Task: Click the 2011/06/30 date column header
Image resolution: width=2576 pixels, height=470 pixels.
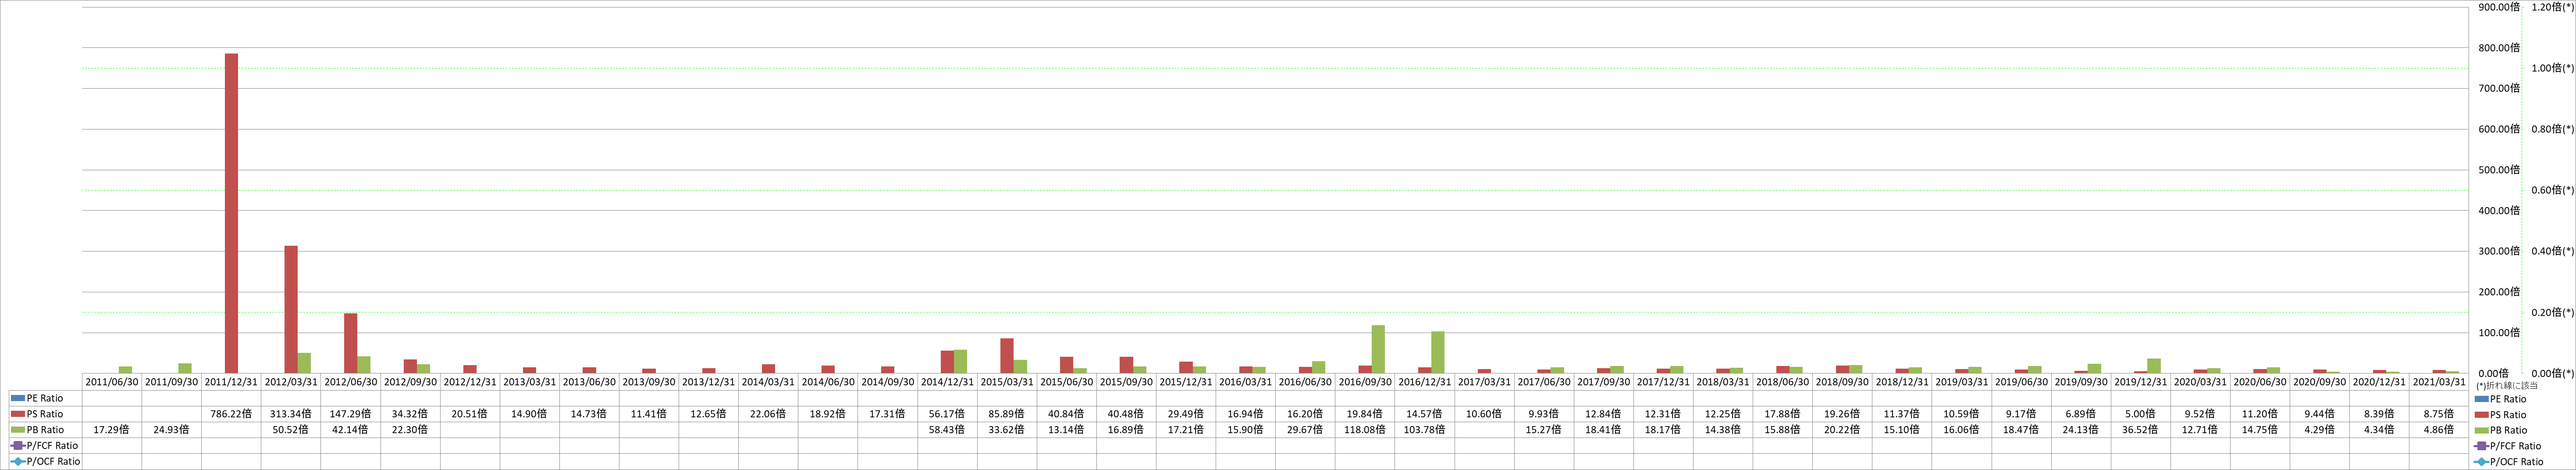Action: click(112, 382)
